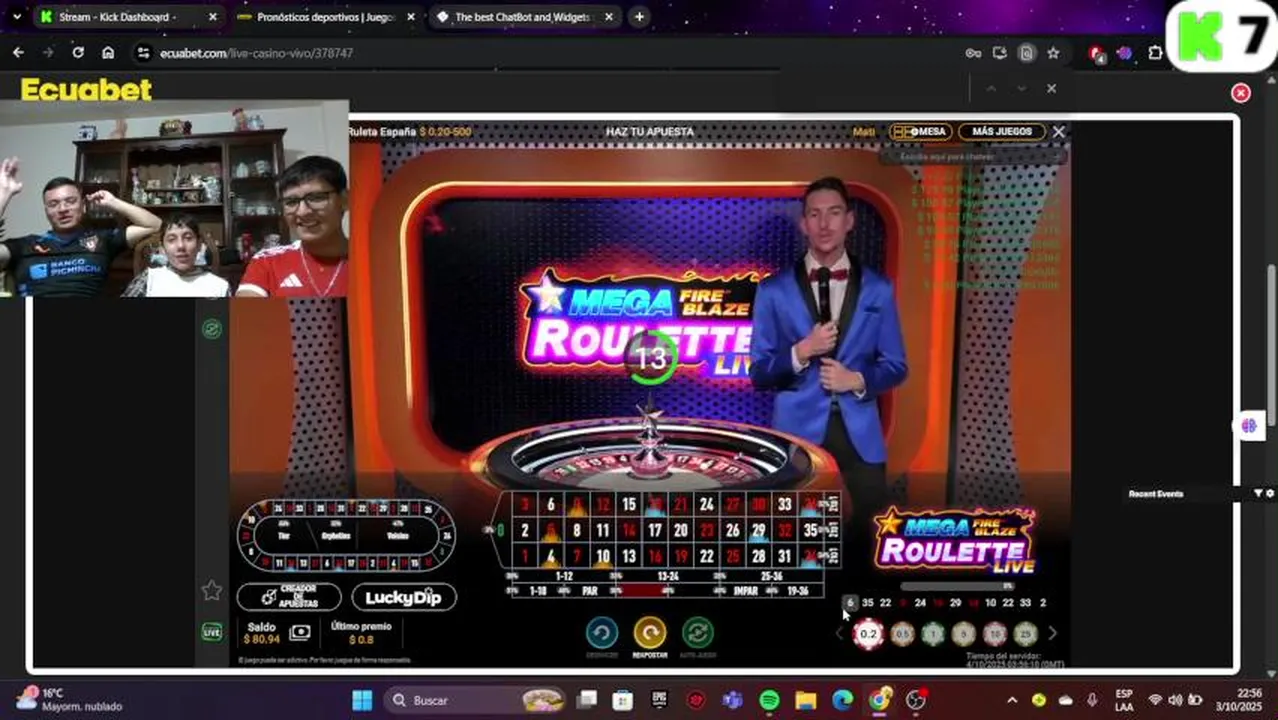The height and width of the screenshot is (720, 1278).
Task: Select the 25 value chip
Action: click(1025, 634)
